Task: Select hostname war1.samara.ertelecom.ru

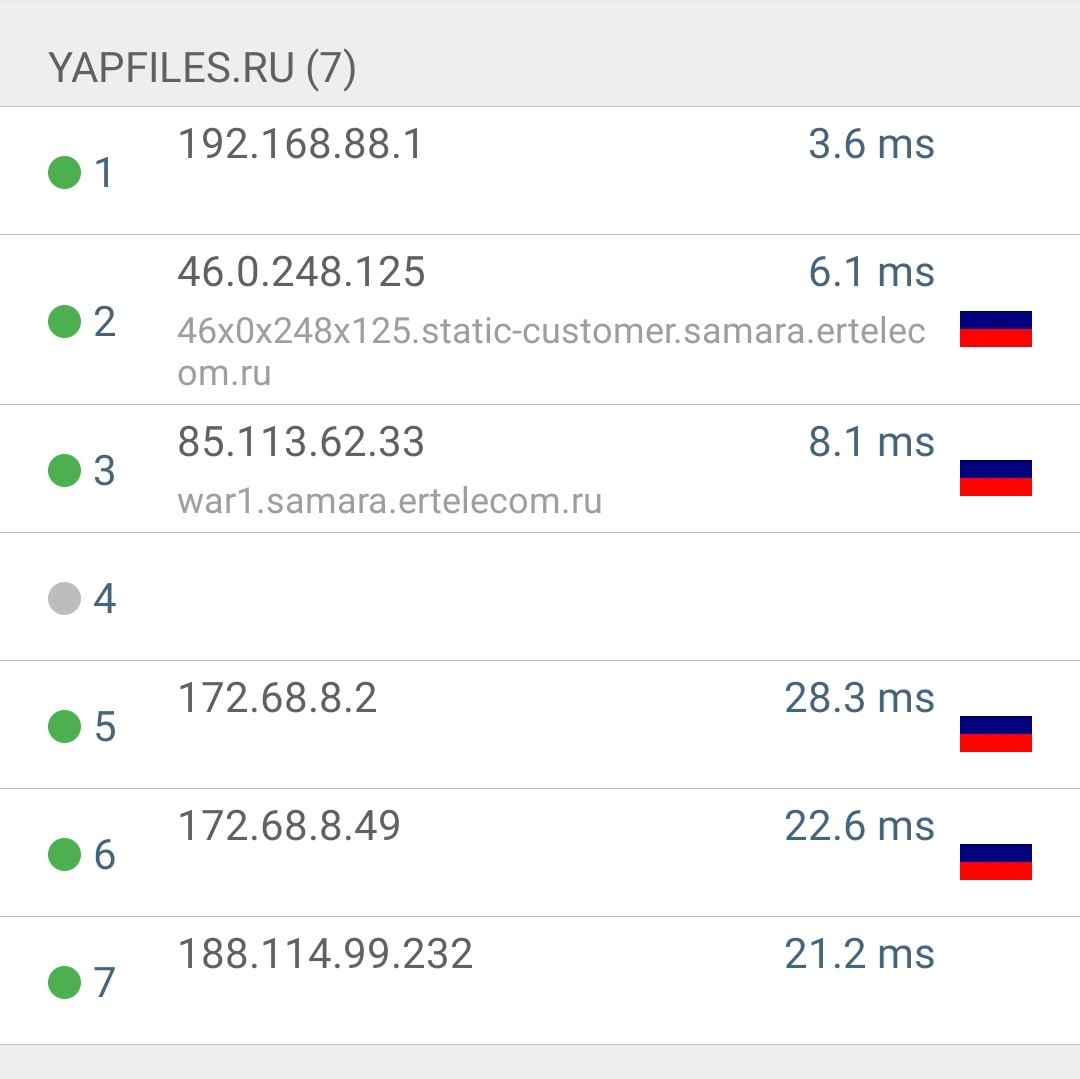Action: (390, 501)
